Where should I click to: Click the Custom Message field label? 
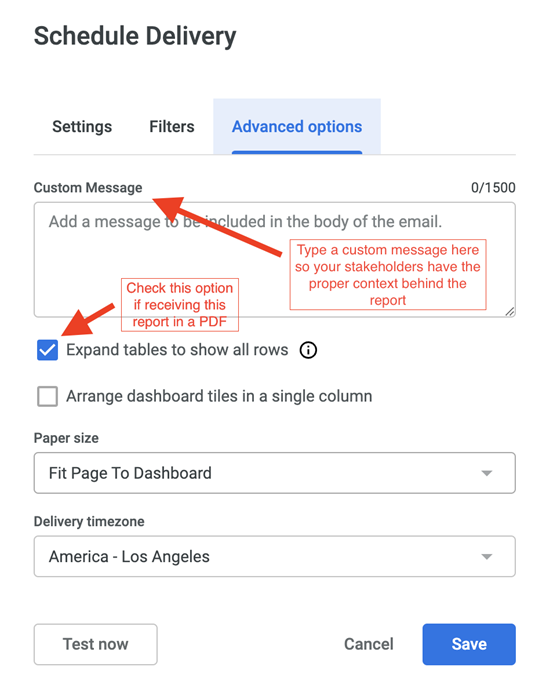coord(88,188)
